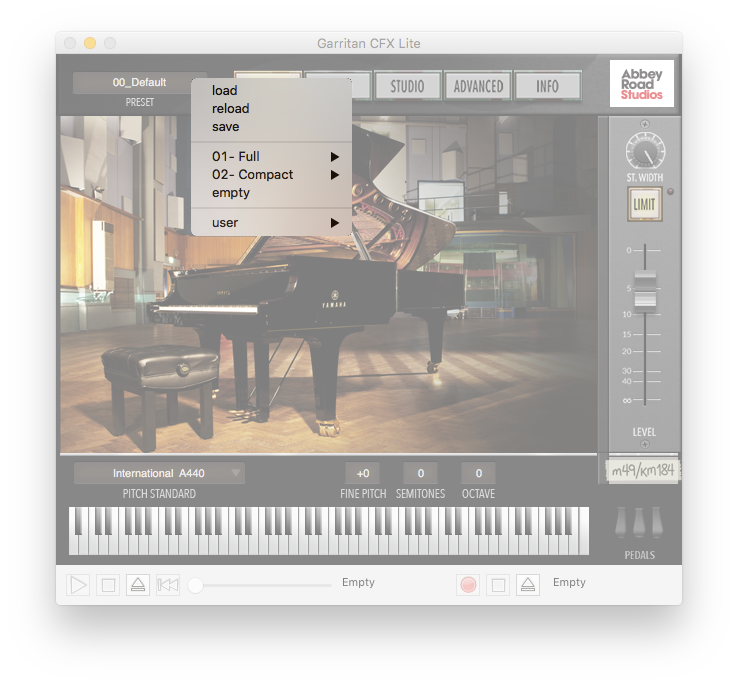This screenshot has width=738, height=685.
Task: Click the on-screen piano keyboard
Action: tap(329, 531)
